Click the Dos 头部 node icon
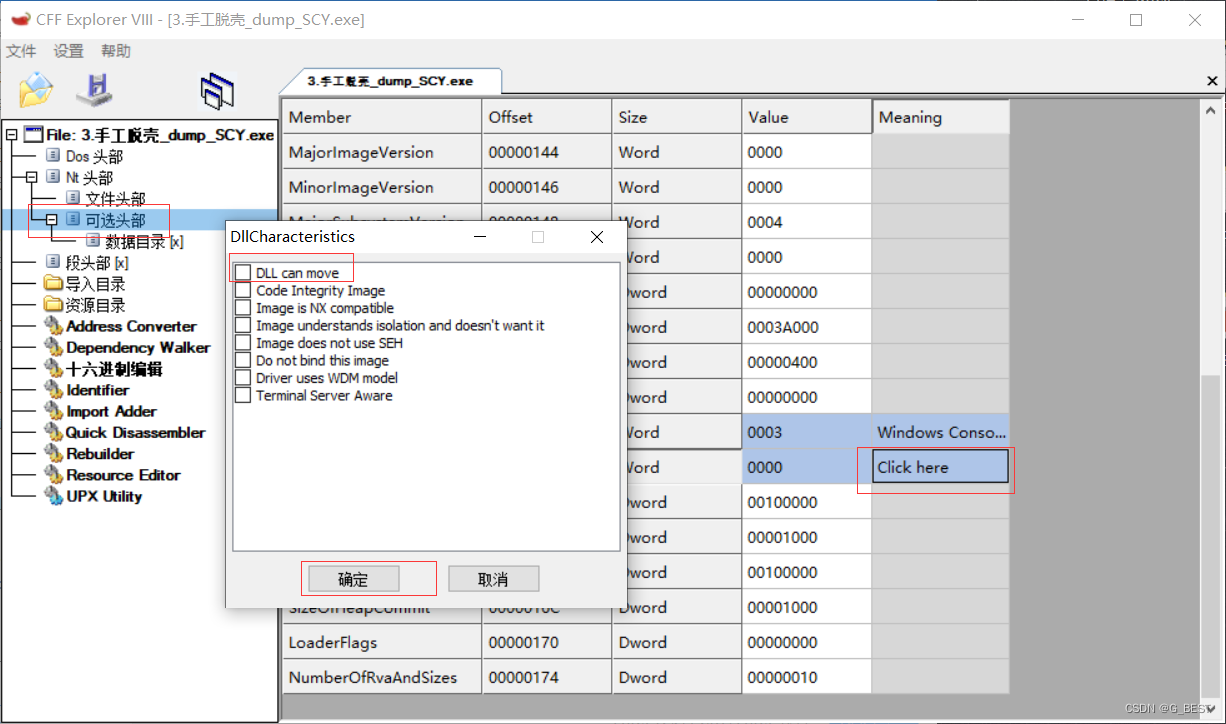This screenshot has height=724, width=1226. click(x=54, y=156)
